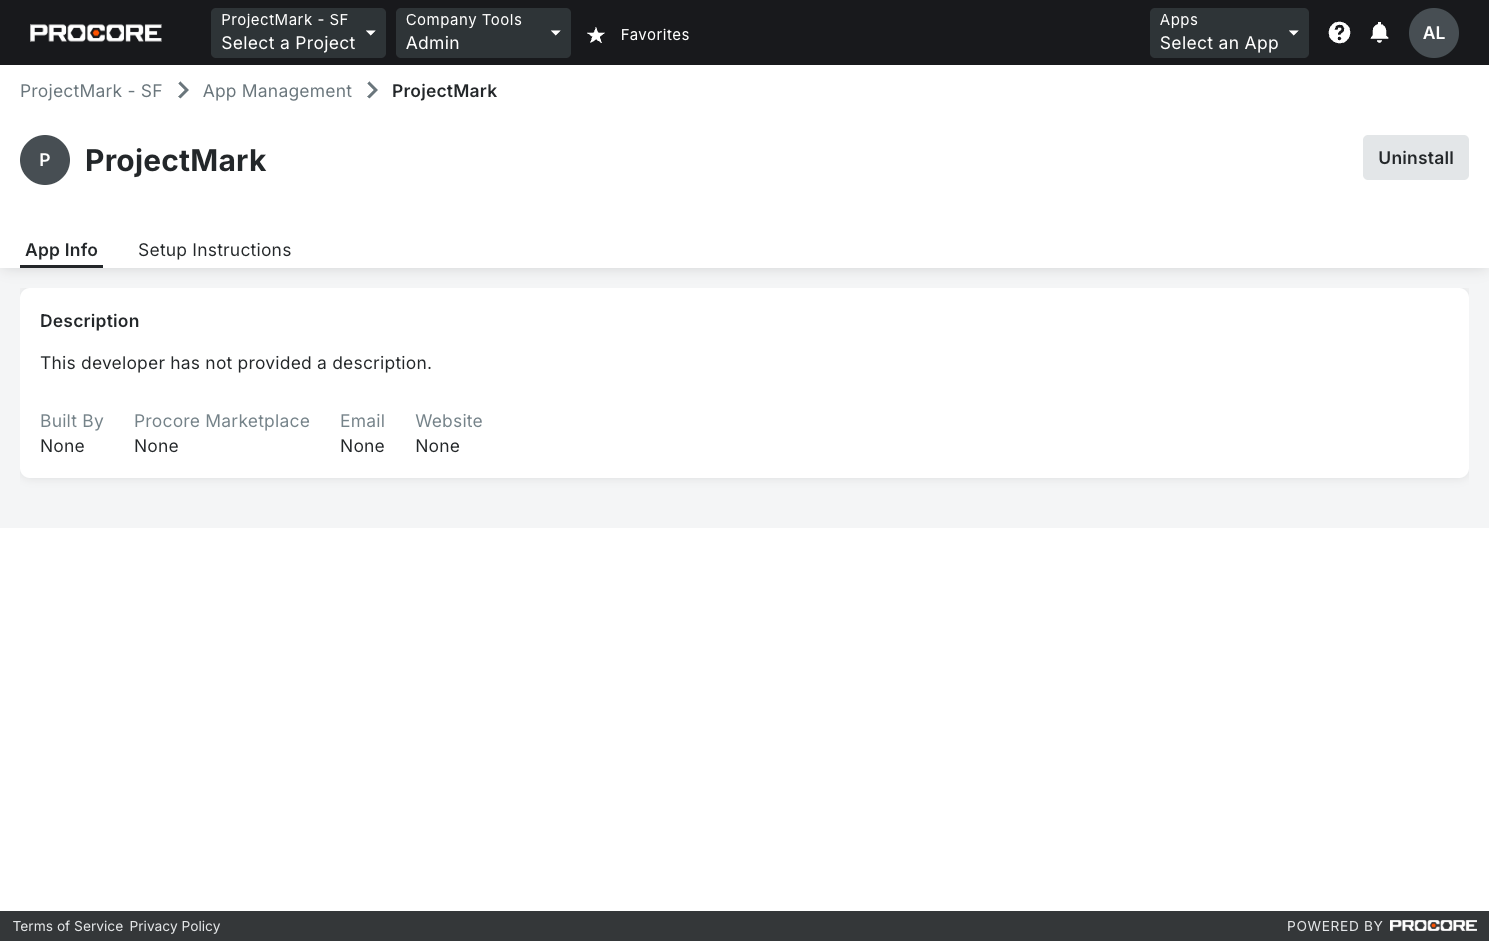1489x941 pixels.
Task: Click the None value under Built By
Action: point(62,446)
